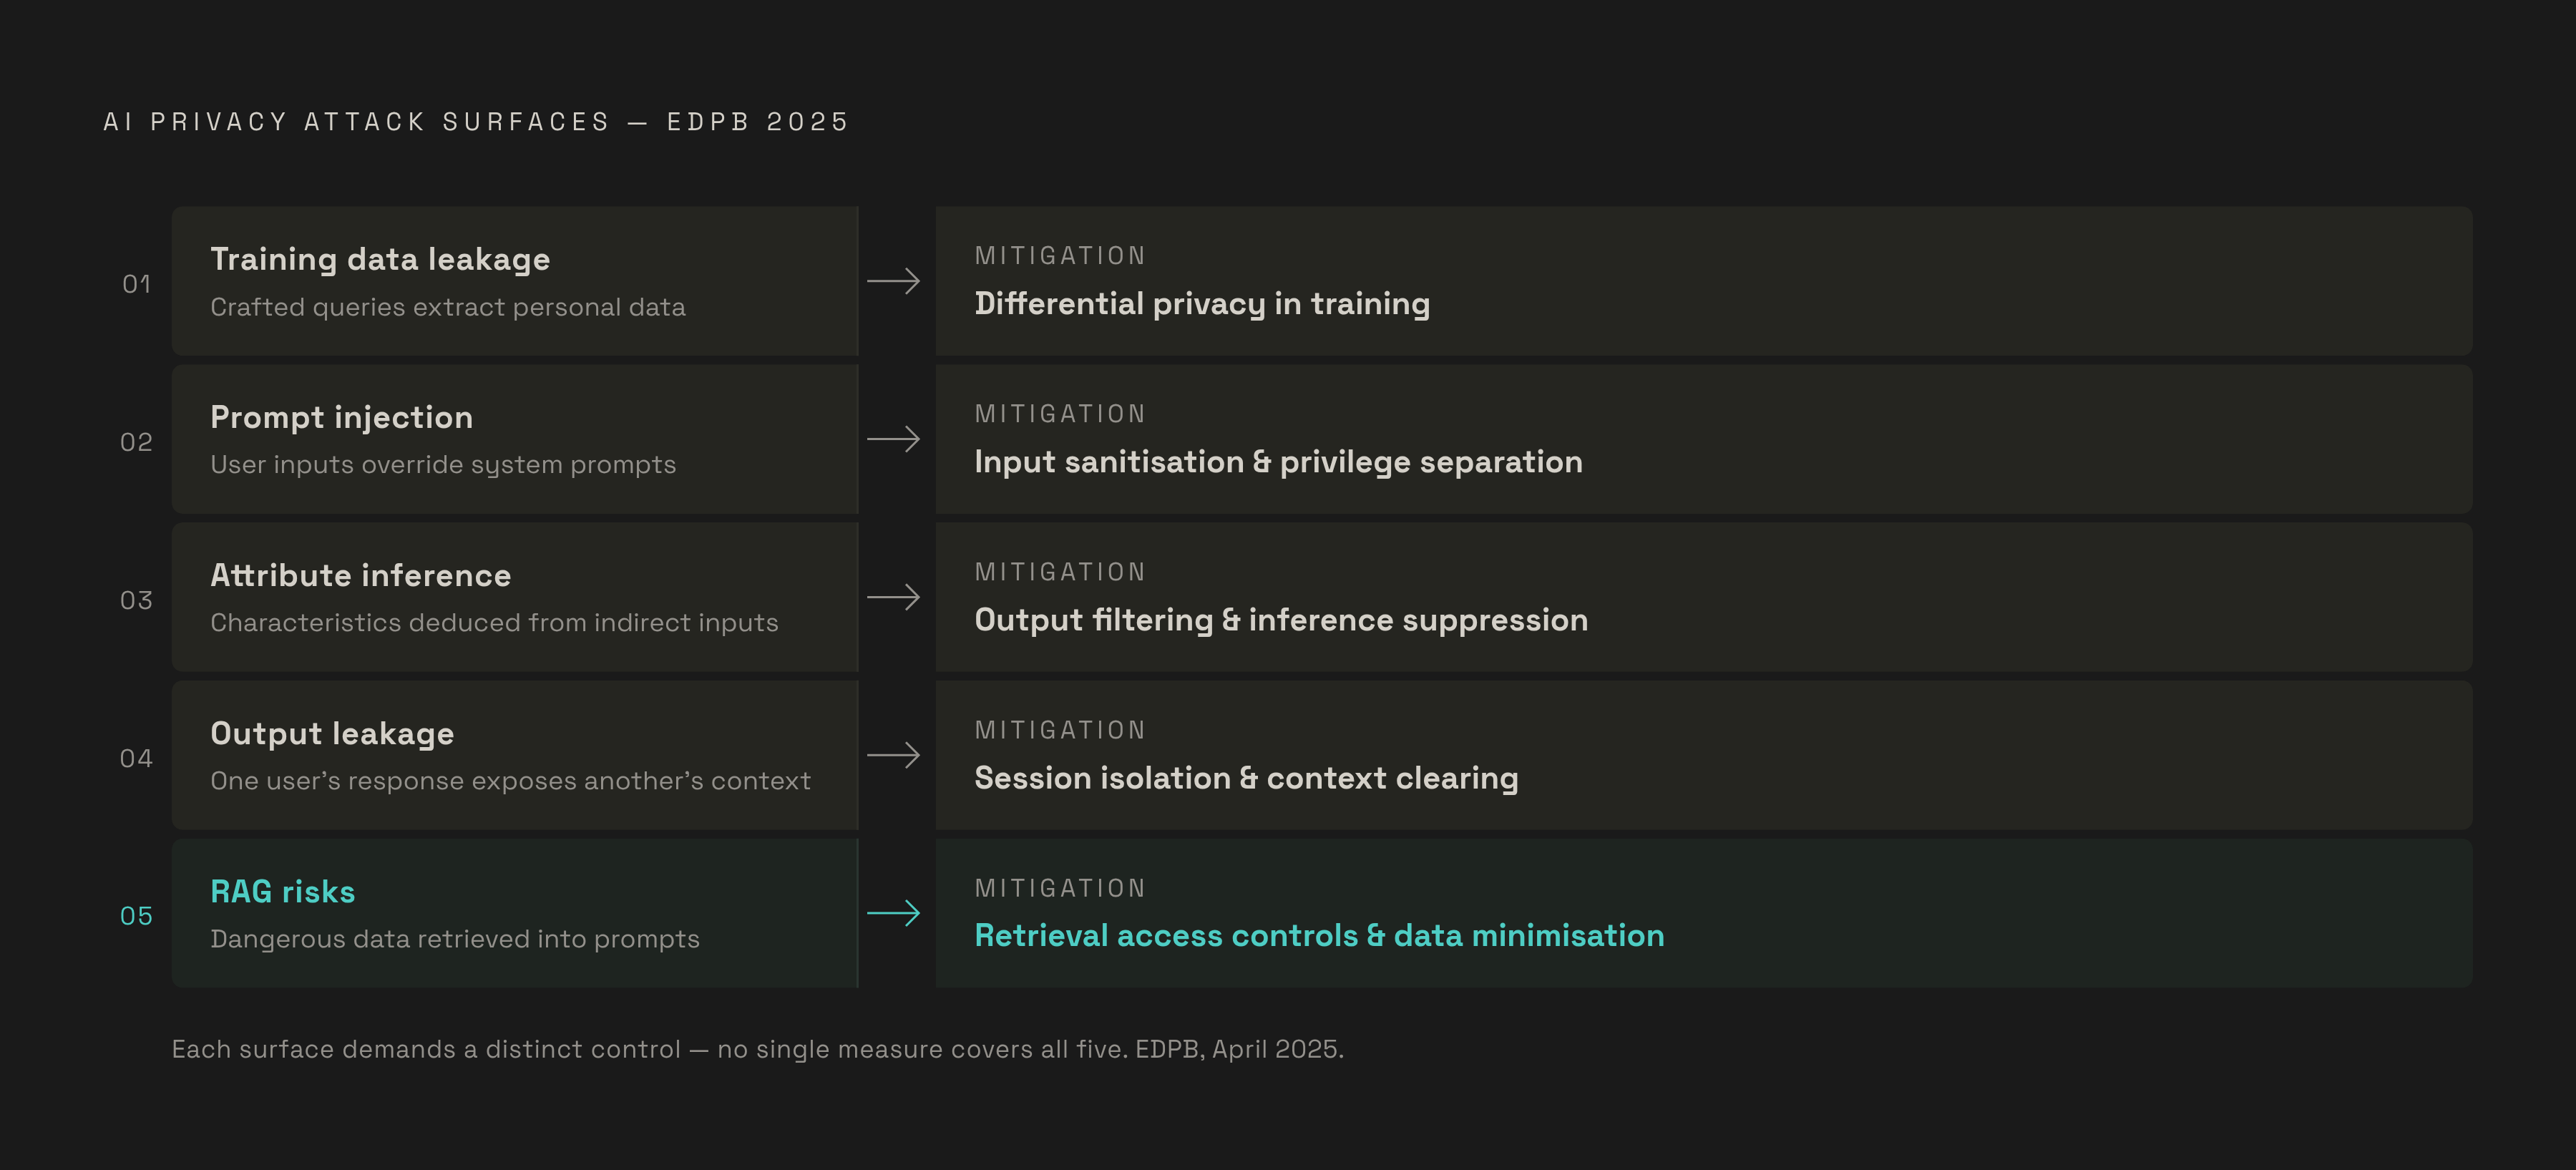This screenshot has width=2576, height=1170.
Task: Click row number 03
Action: tap(137, 600)
